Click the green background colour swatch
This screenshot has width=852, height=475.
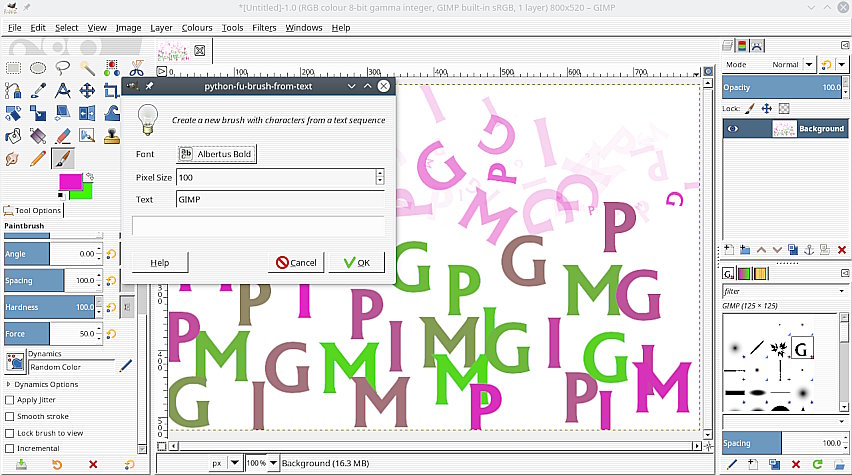coord(87,192)
